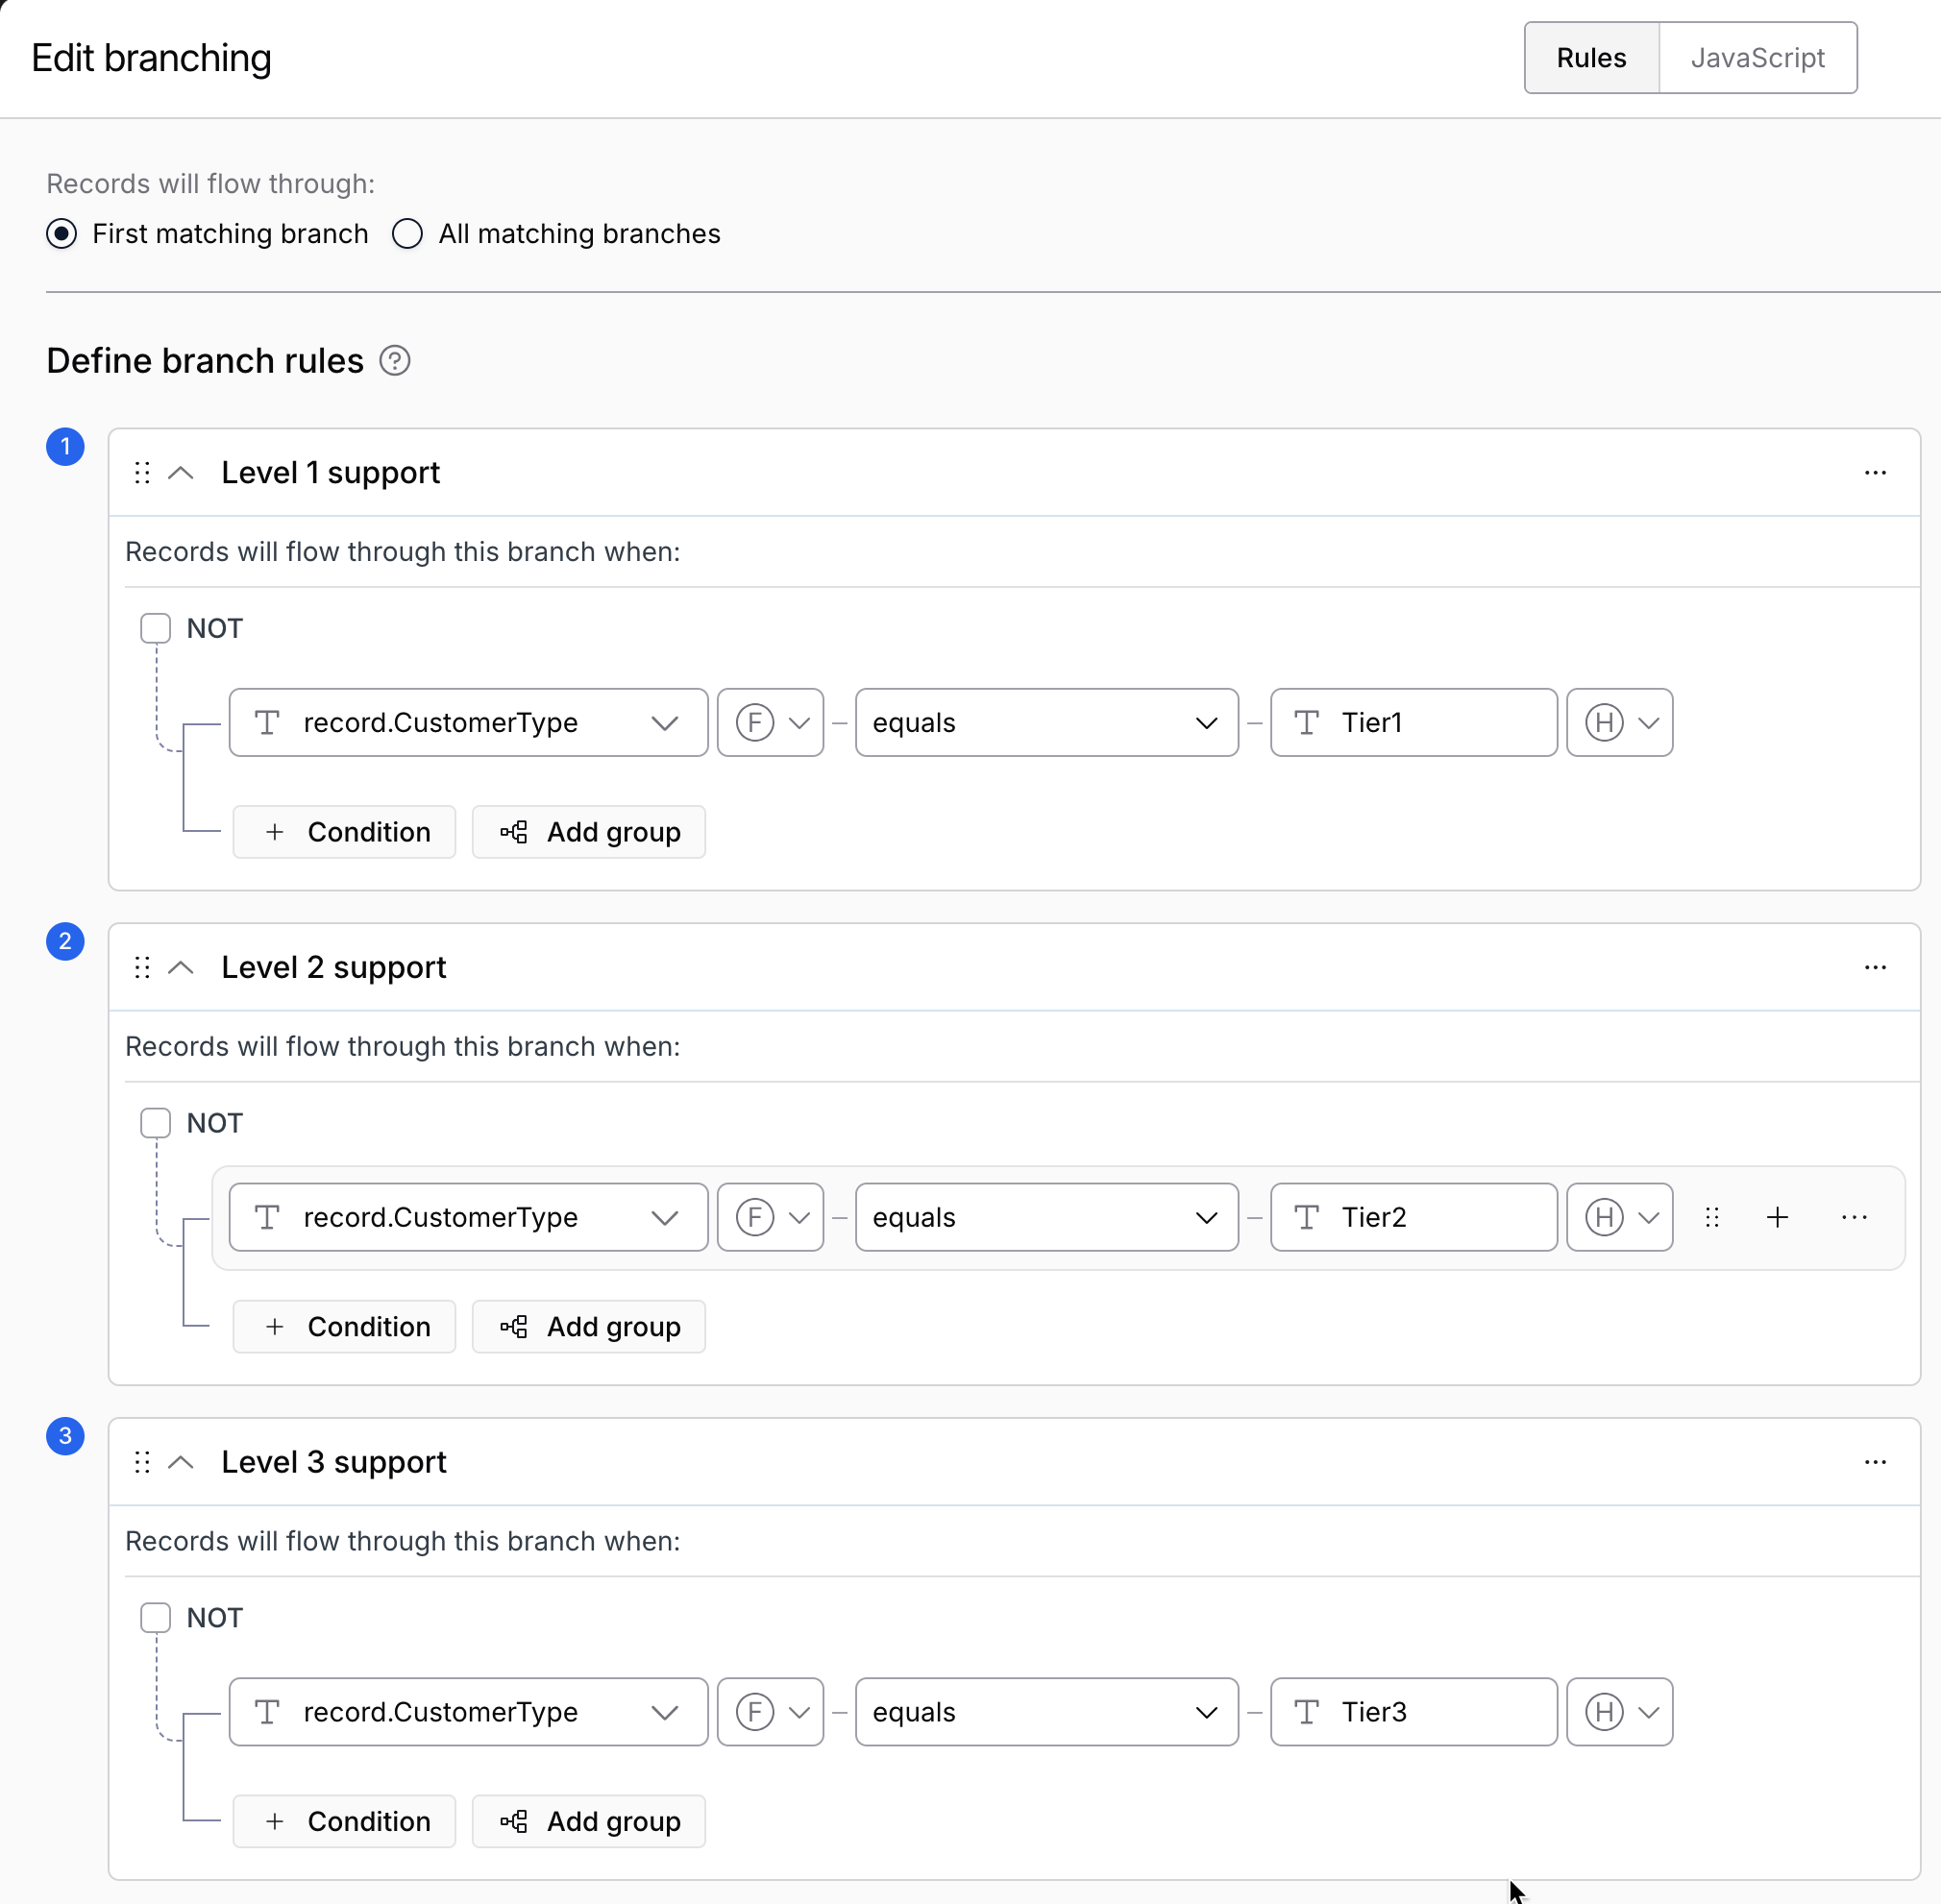Open equals operator dropdown in Level 3 support

tap(1046, 1713)
